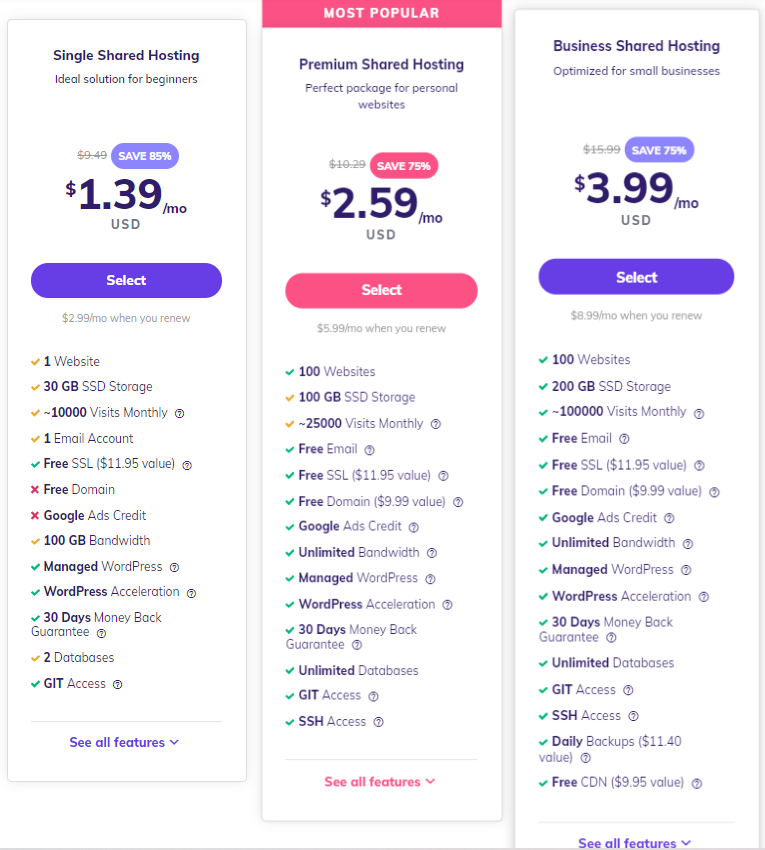
Task: Open tooltip for Business Free CDN value
Action: 697,783
